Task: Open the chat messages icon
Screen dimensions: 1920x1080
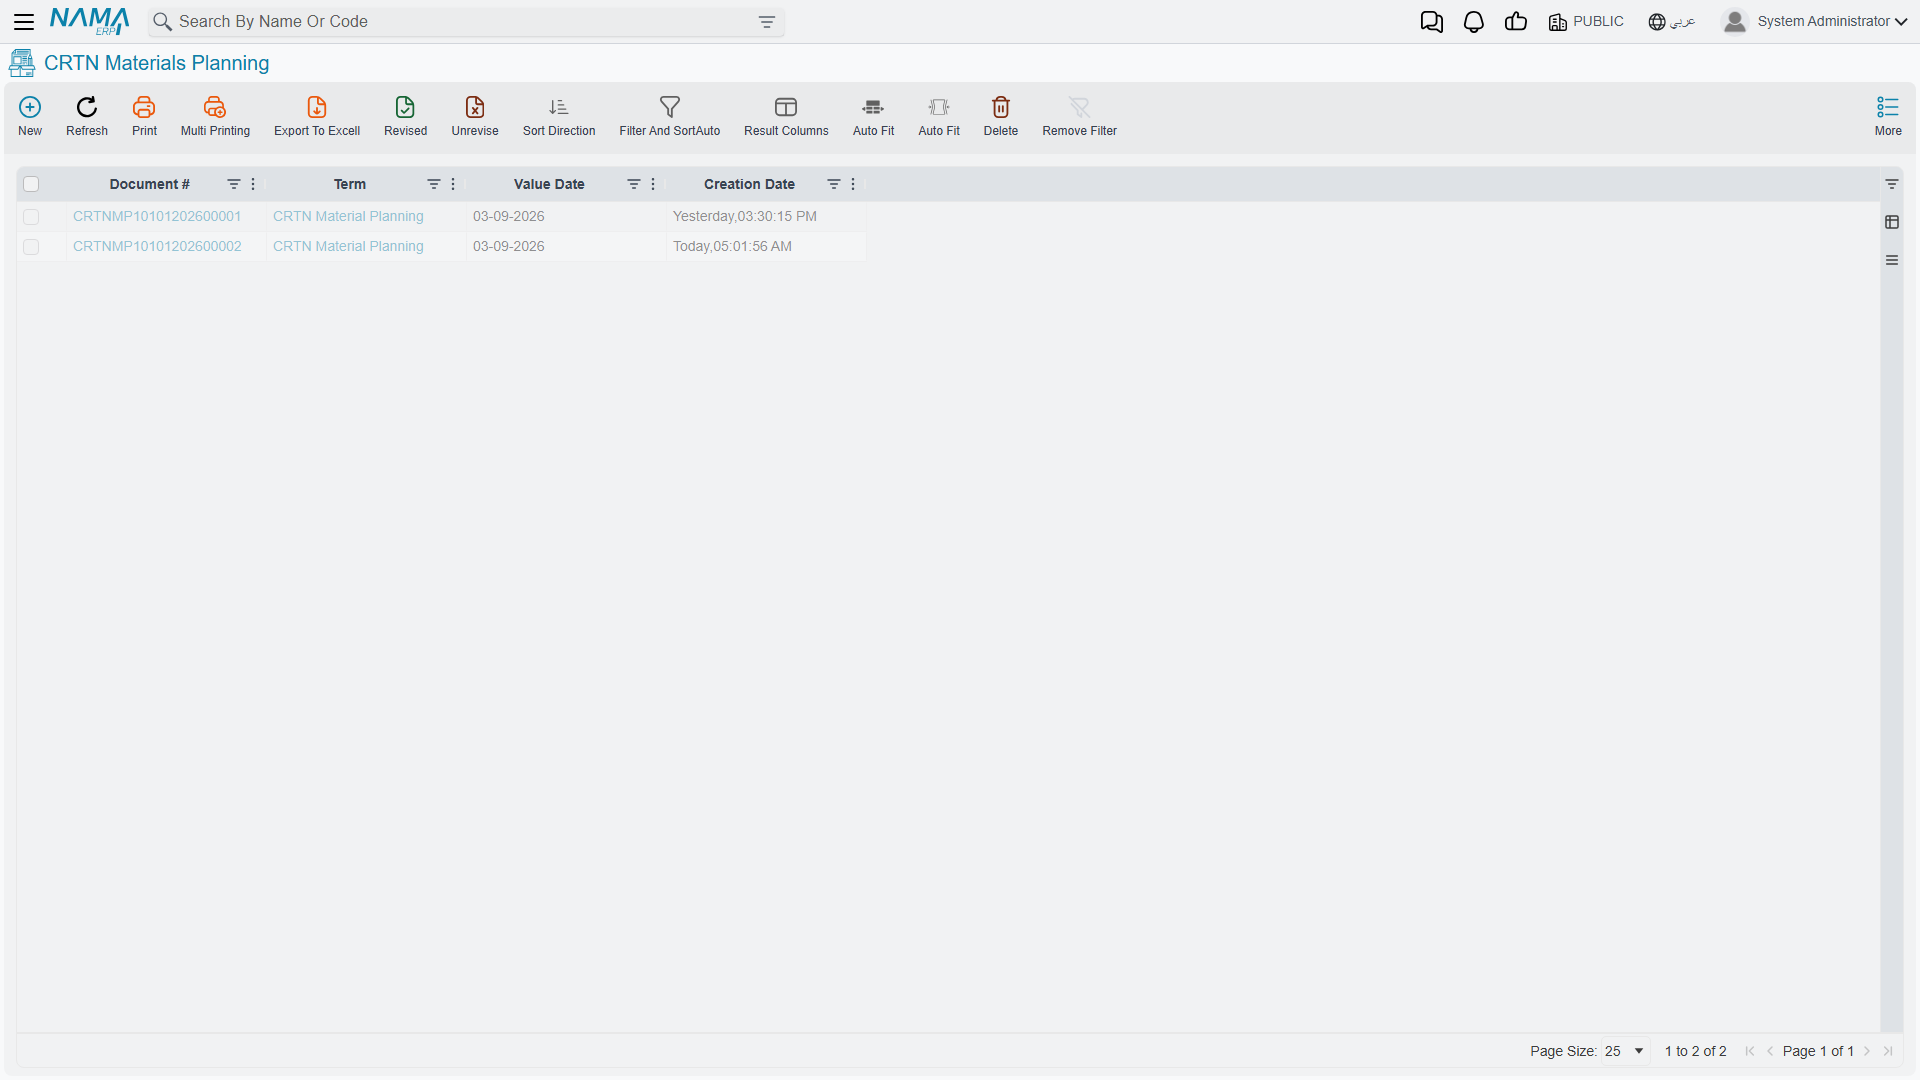Action: pos(1432,22)
